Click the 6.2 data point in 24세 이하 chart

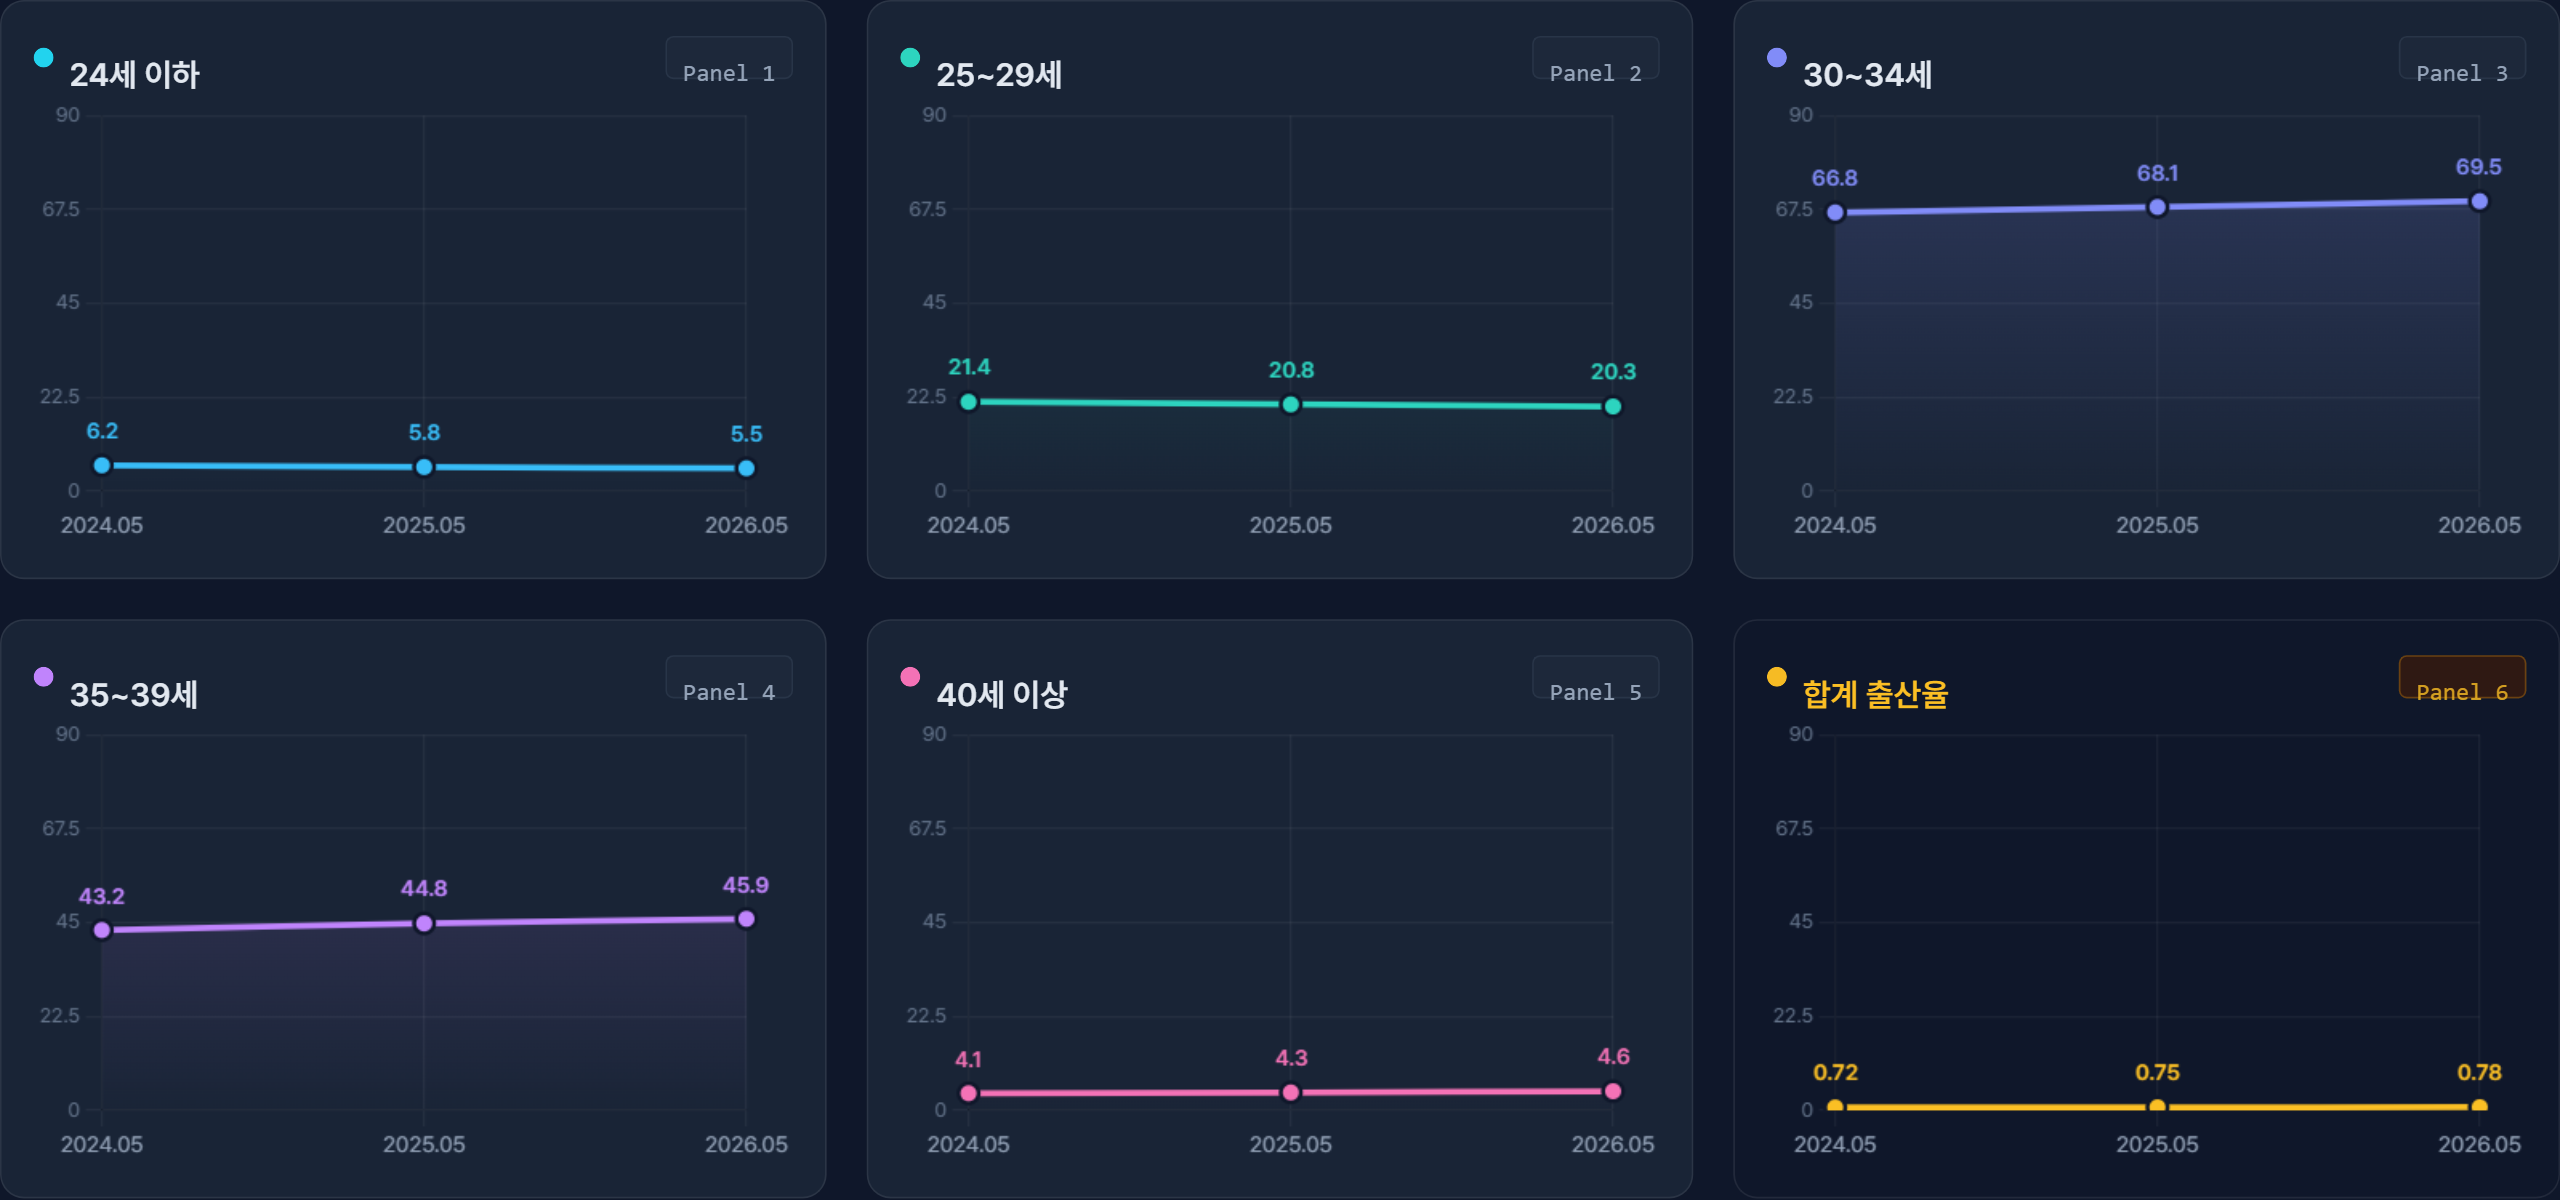(102, 465)
